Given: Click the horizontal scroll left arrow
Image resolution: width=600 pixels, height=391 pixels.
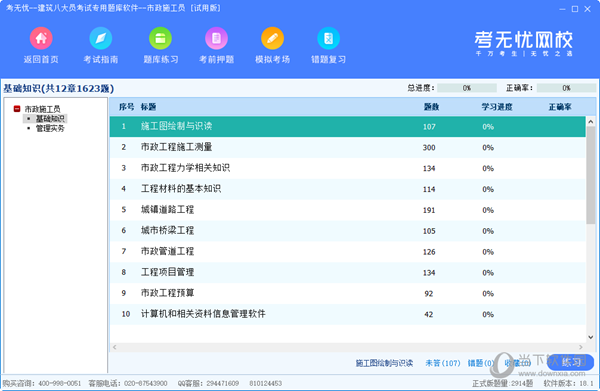Looking at the screenshot, I should 114,347.
